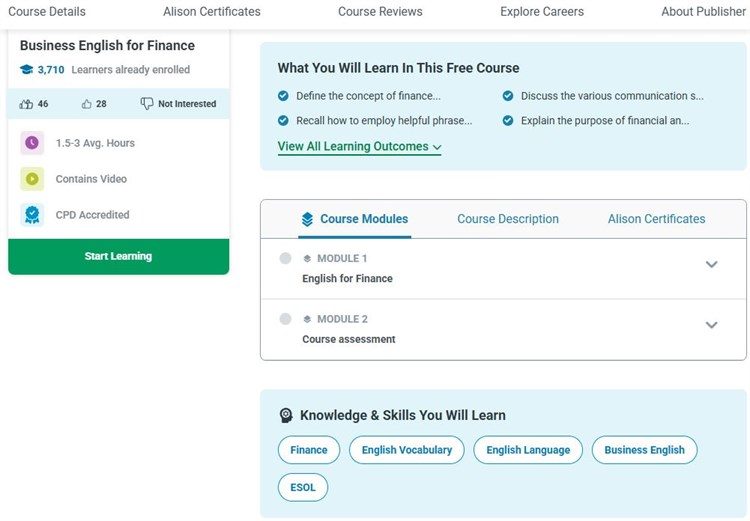
Task: Click the Knowledge & Skills head icon
Action: point(286,415)
